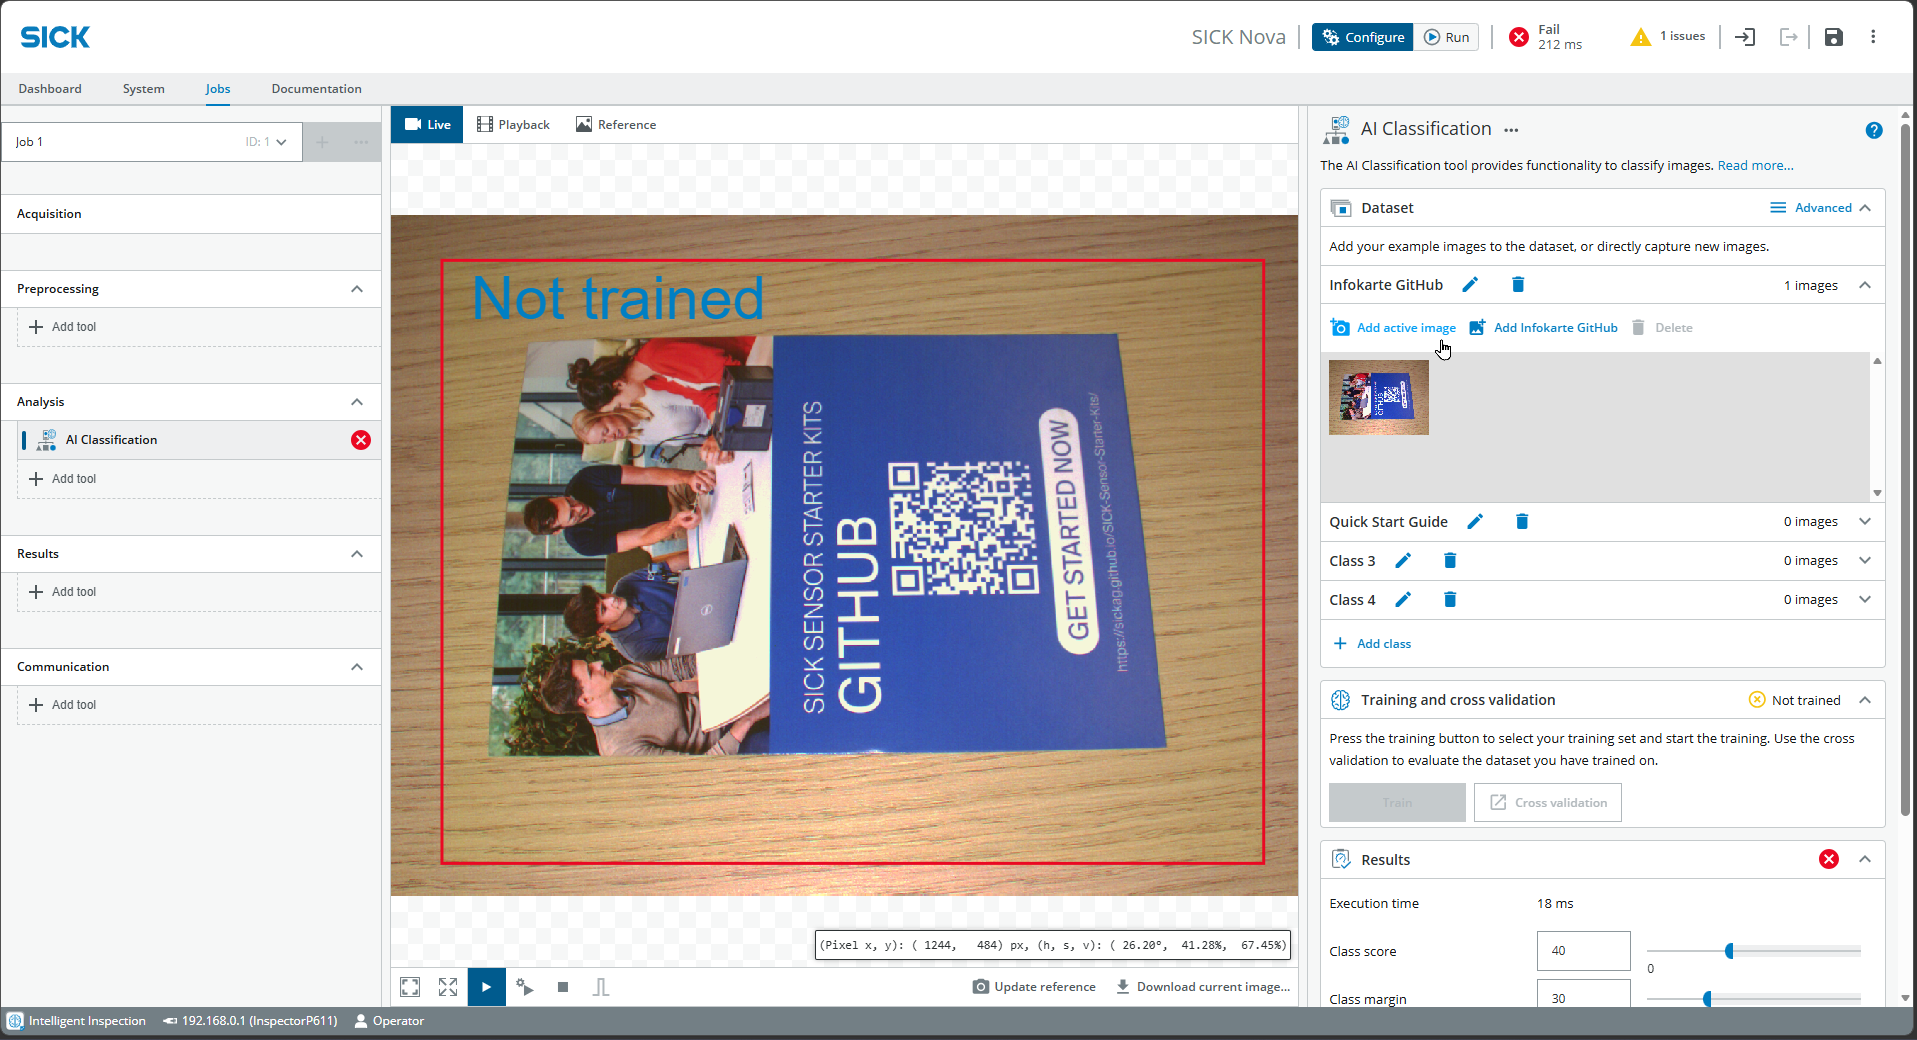Click the stop square button
1917x1040 pixels.
pos(563,987)
